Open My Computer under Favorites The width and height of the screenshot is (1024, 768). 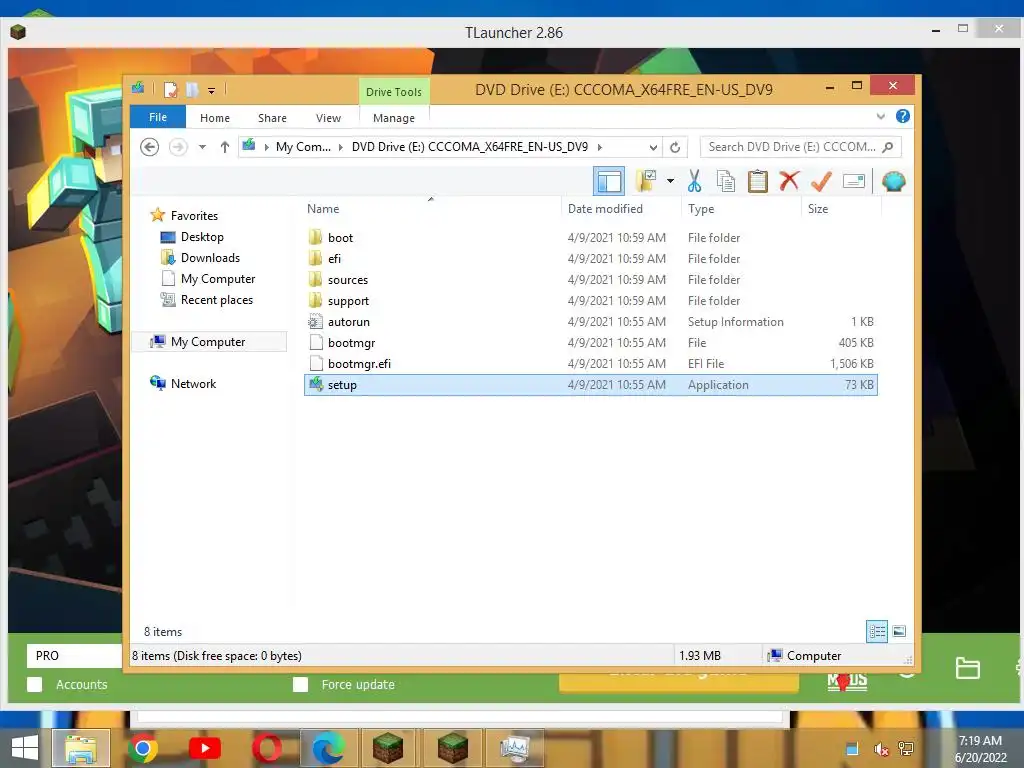point(217,279)
